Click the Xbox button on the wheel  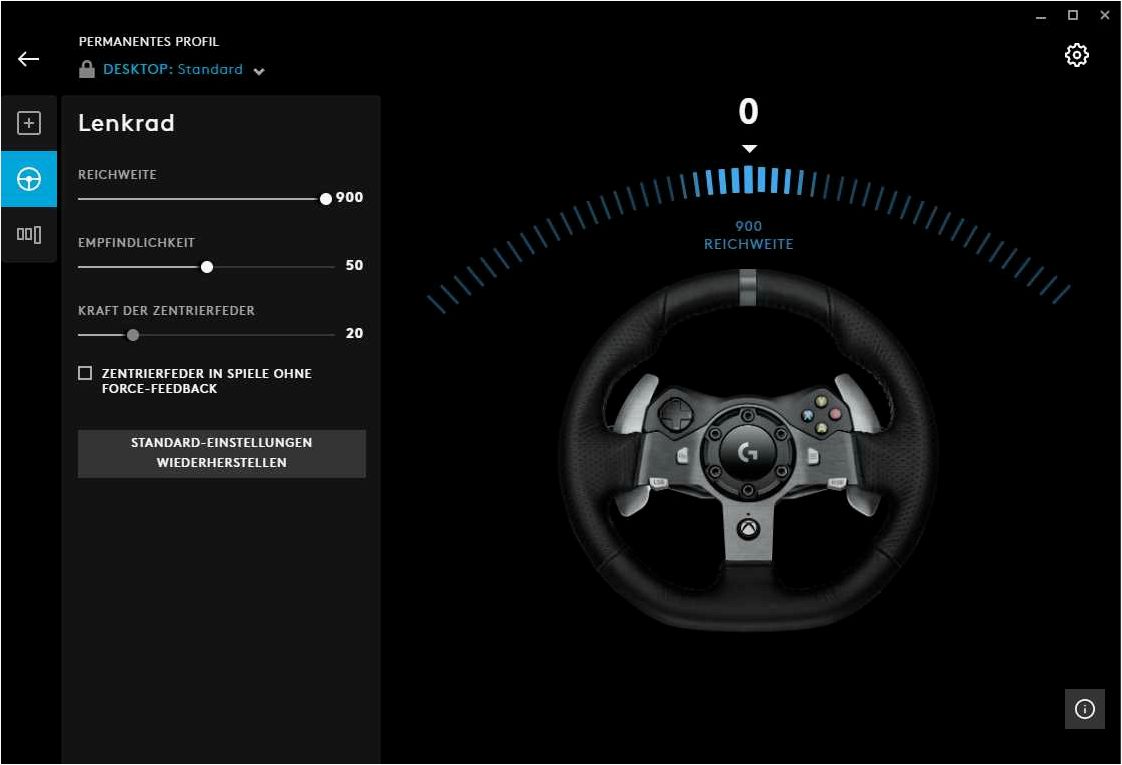click(748, 529)
